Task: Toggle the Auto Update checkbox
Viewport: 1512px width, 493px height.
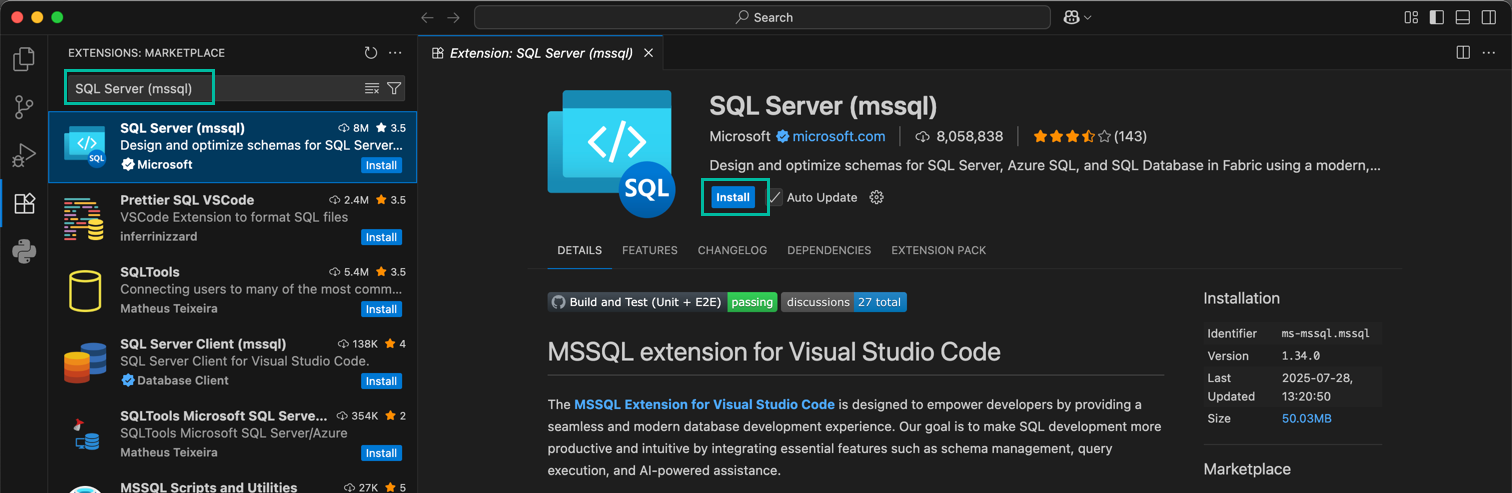Action: point(775,198)
